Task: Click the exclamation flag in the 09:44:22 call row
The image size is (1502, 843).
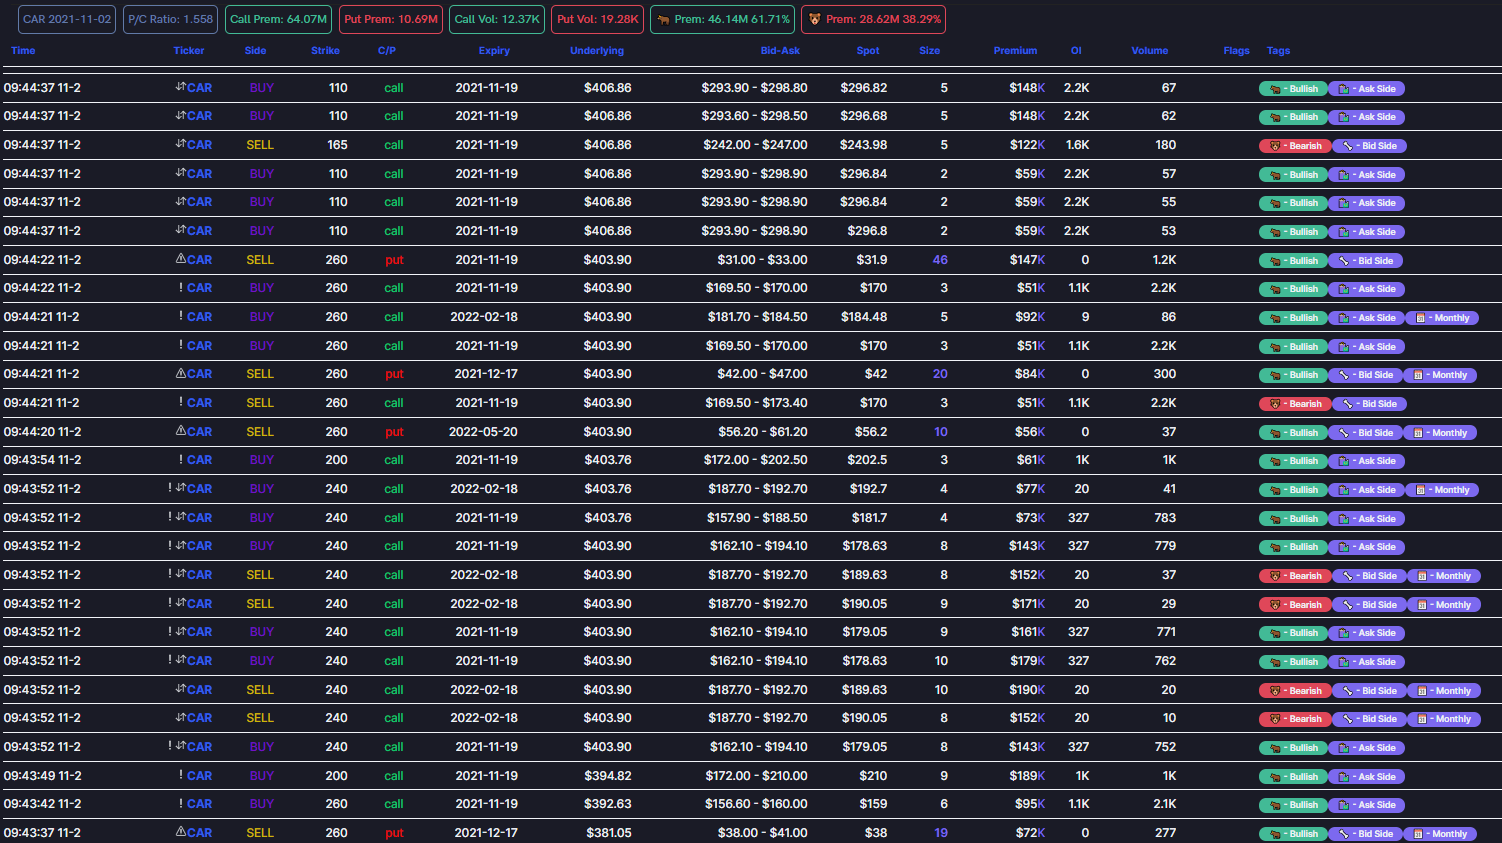Action: [x=181, y=288]
